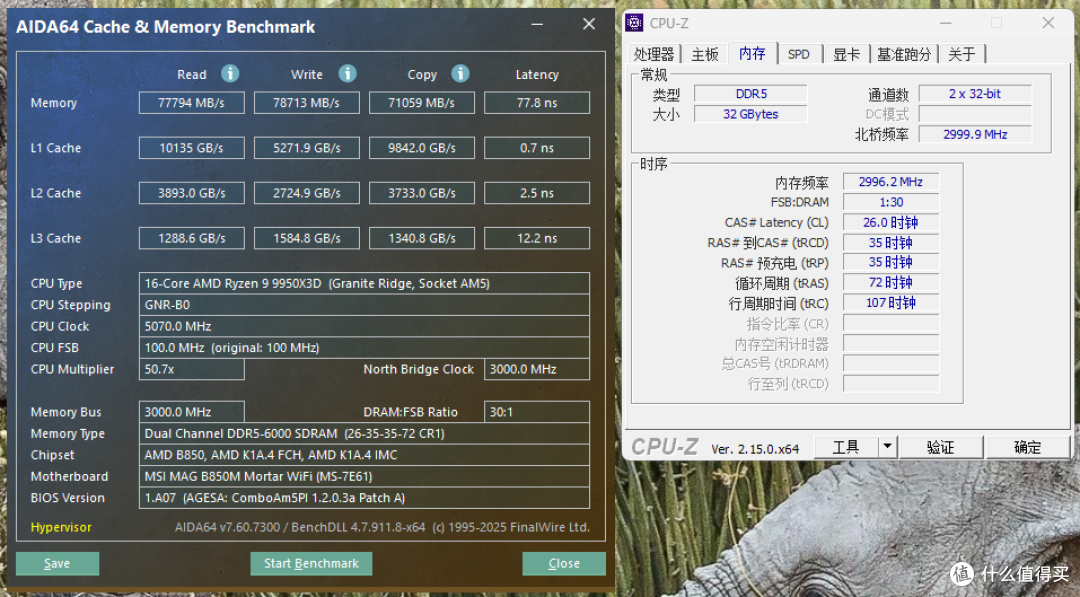Click the Memory Latency value 77.8 ns
1080x597 pixels.
[x=537, y=103]
